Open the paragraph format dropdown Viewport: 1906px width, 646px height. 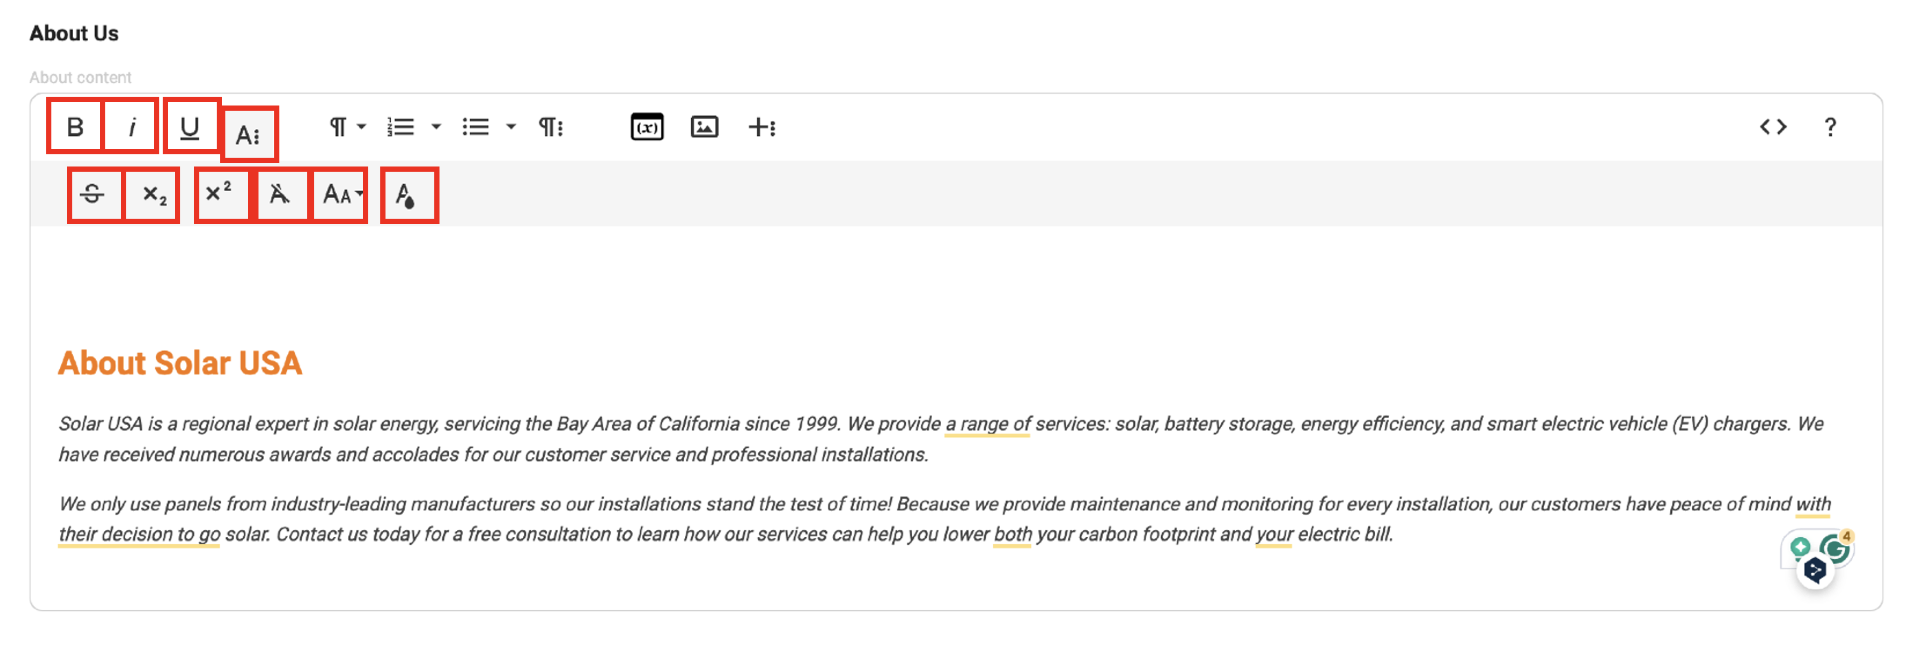tap(347, 127)
